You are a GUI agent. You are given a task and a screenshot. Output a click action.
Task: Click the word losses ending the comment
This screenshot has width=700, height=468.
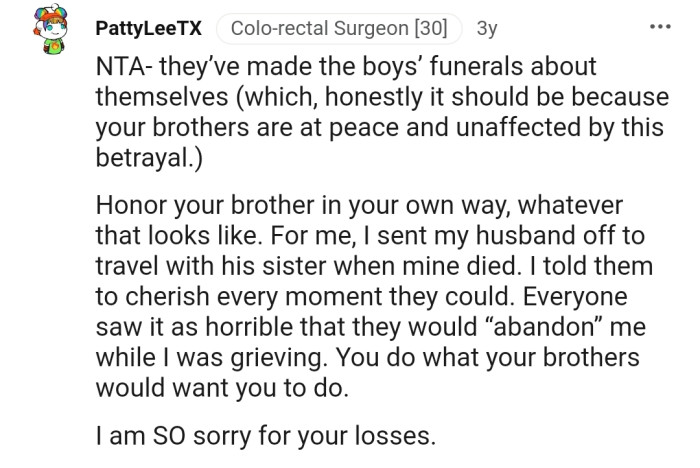391,436
